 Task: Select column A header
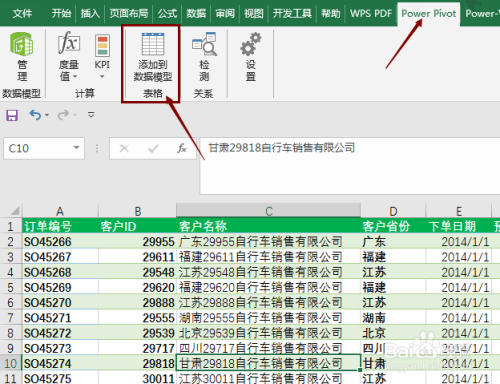(60, 211)
